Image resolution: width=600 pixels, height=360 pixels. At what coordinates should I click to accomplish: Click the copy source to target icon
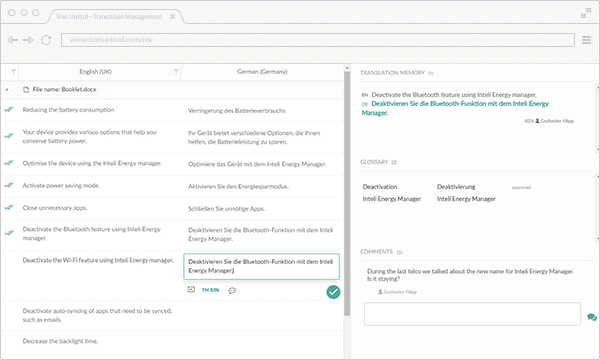coord(191,290)
